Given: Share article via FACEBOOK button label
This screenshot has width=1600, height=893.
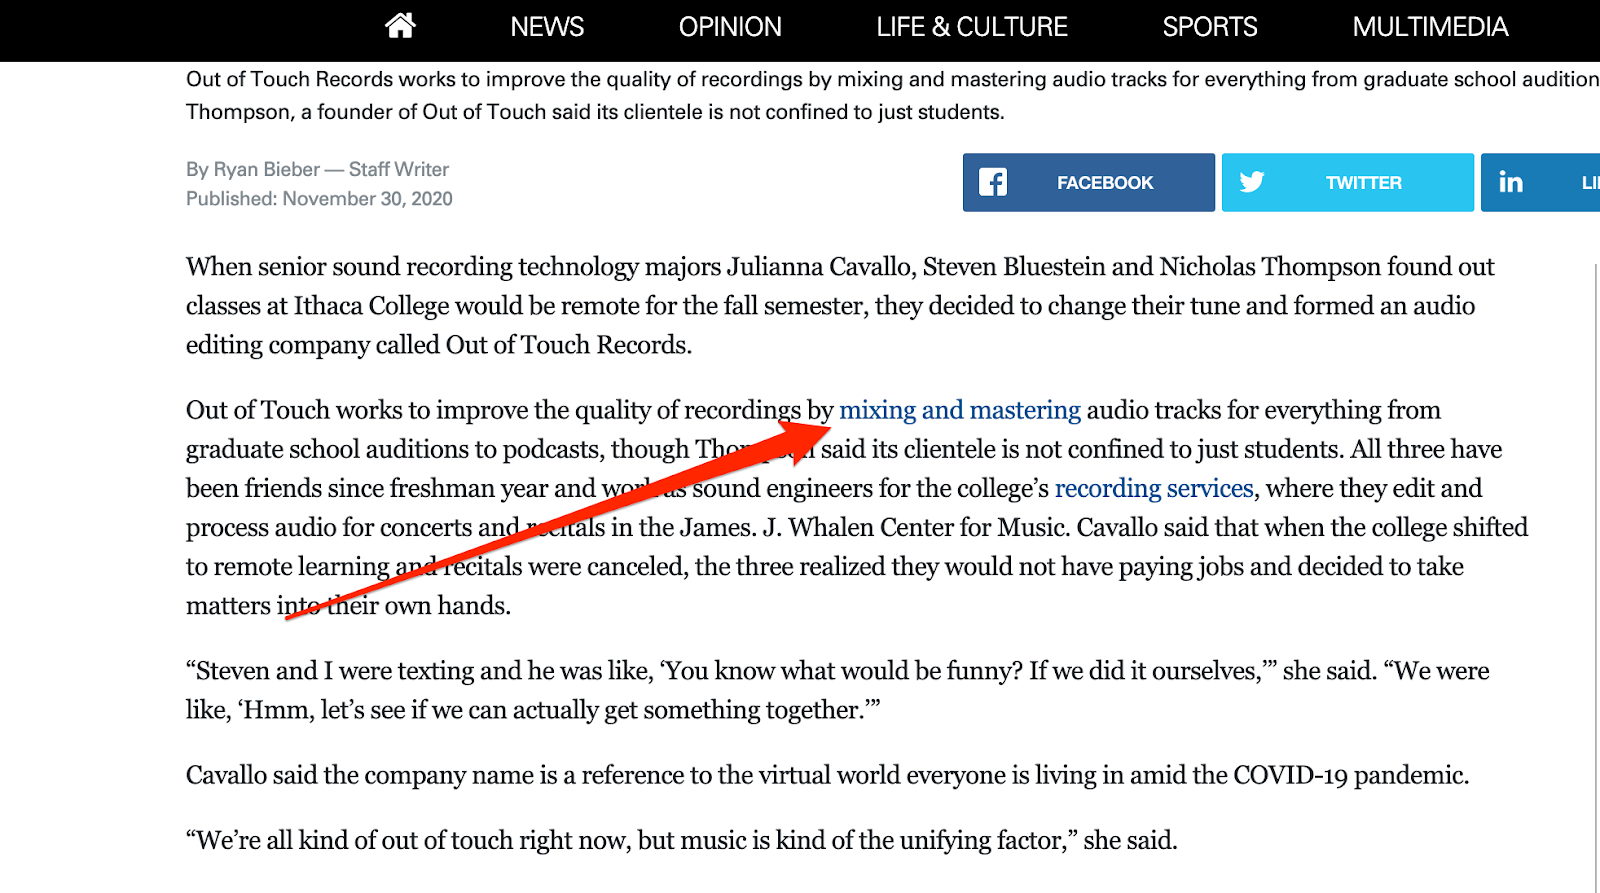Looking at the screenshot, I should click(1105, 183).
